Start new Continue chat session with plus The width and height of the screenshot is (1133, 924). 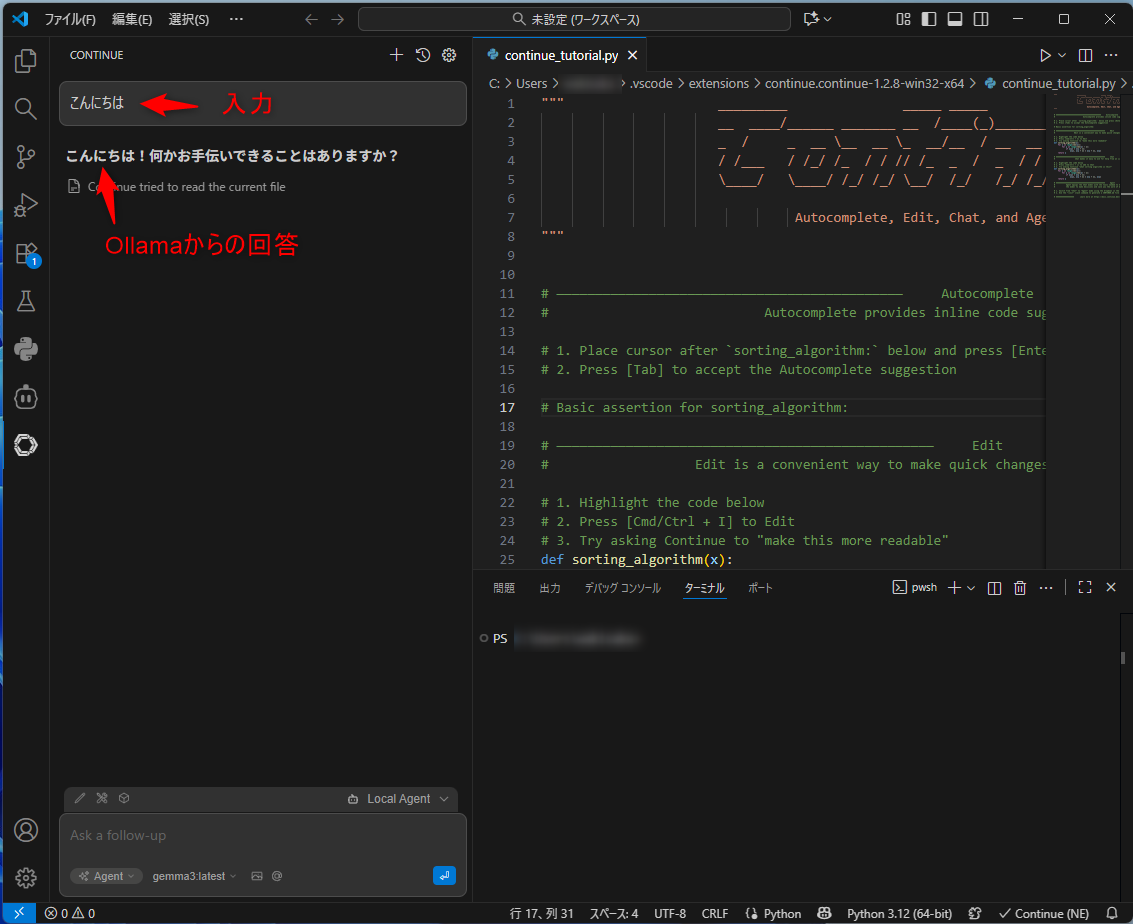pyautogui.click(x=396, y=55)
